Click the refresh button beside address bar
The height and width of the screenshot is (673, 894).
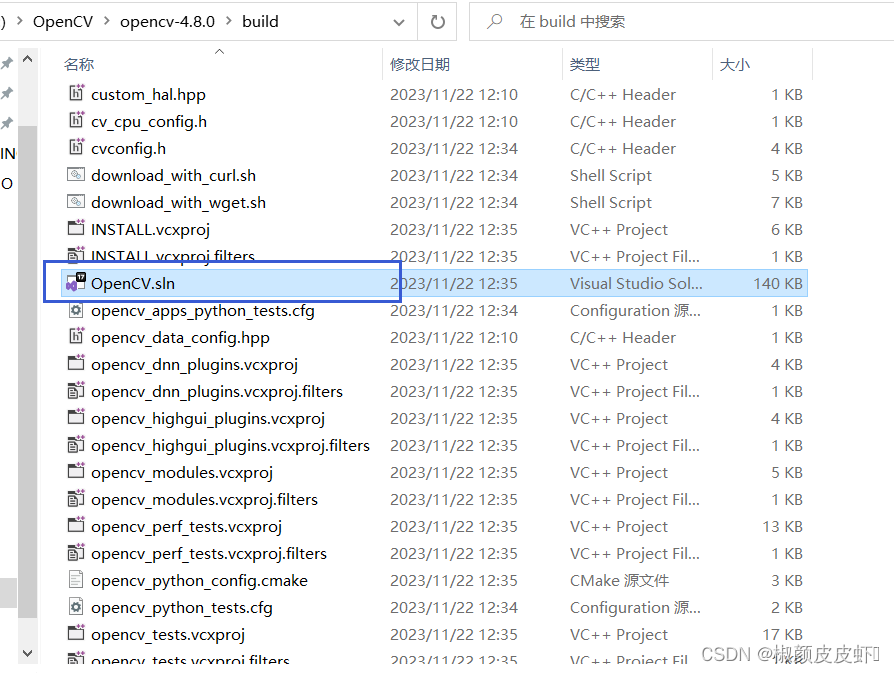pyautogui.click(x=437, y=22)
